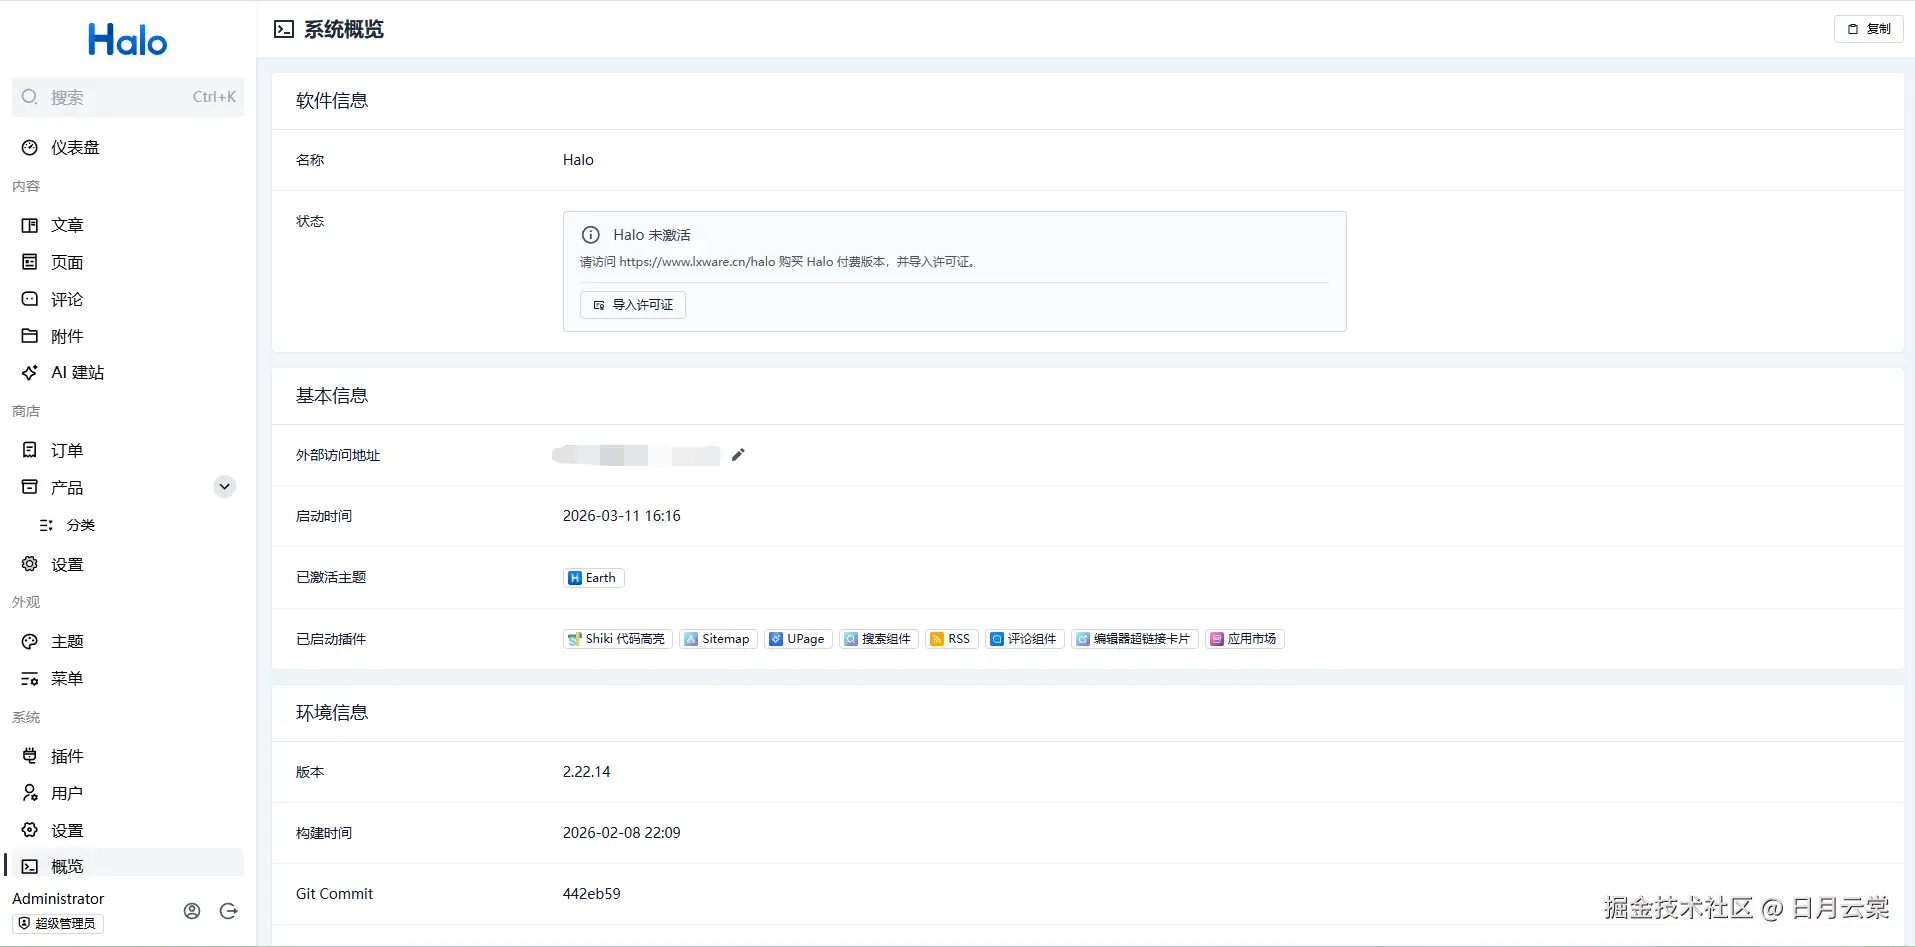Go to 主题 in the sidebar
The height and width of the screenshot is (947, 1915).
128,641
